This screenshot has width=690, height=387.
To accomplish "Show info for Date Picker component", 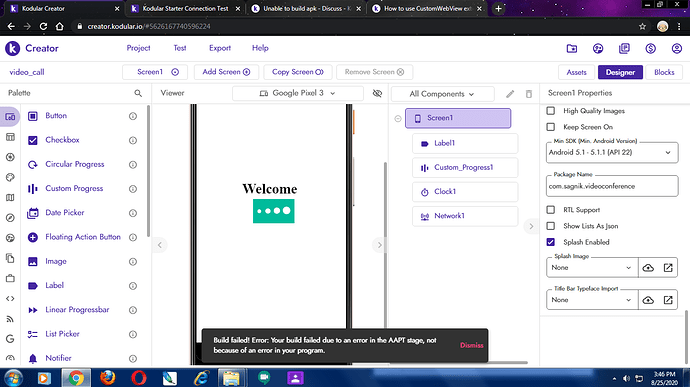I will pyautogui.click(x=133, y=213).
